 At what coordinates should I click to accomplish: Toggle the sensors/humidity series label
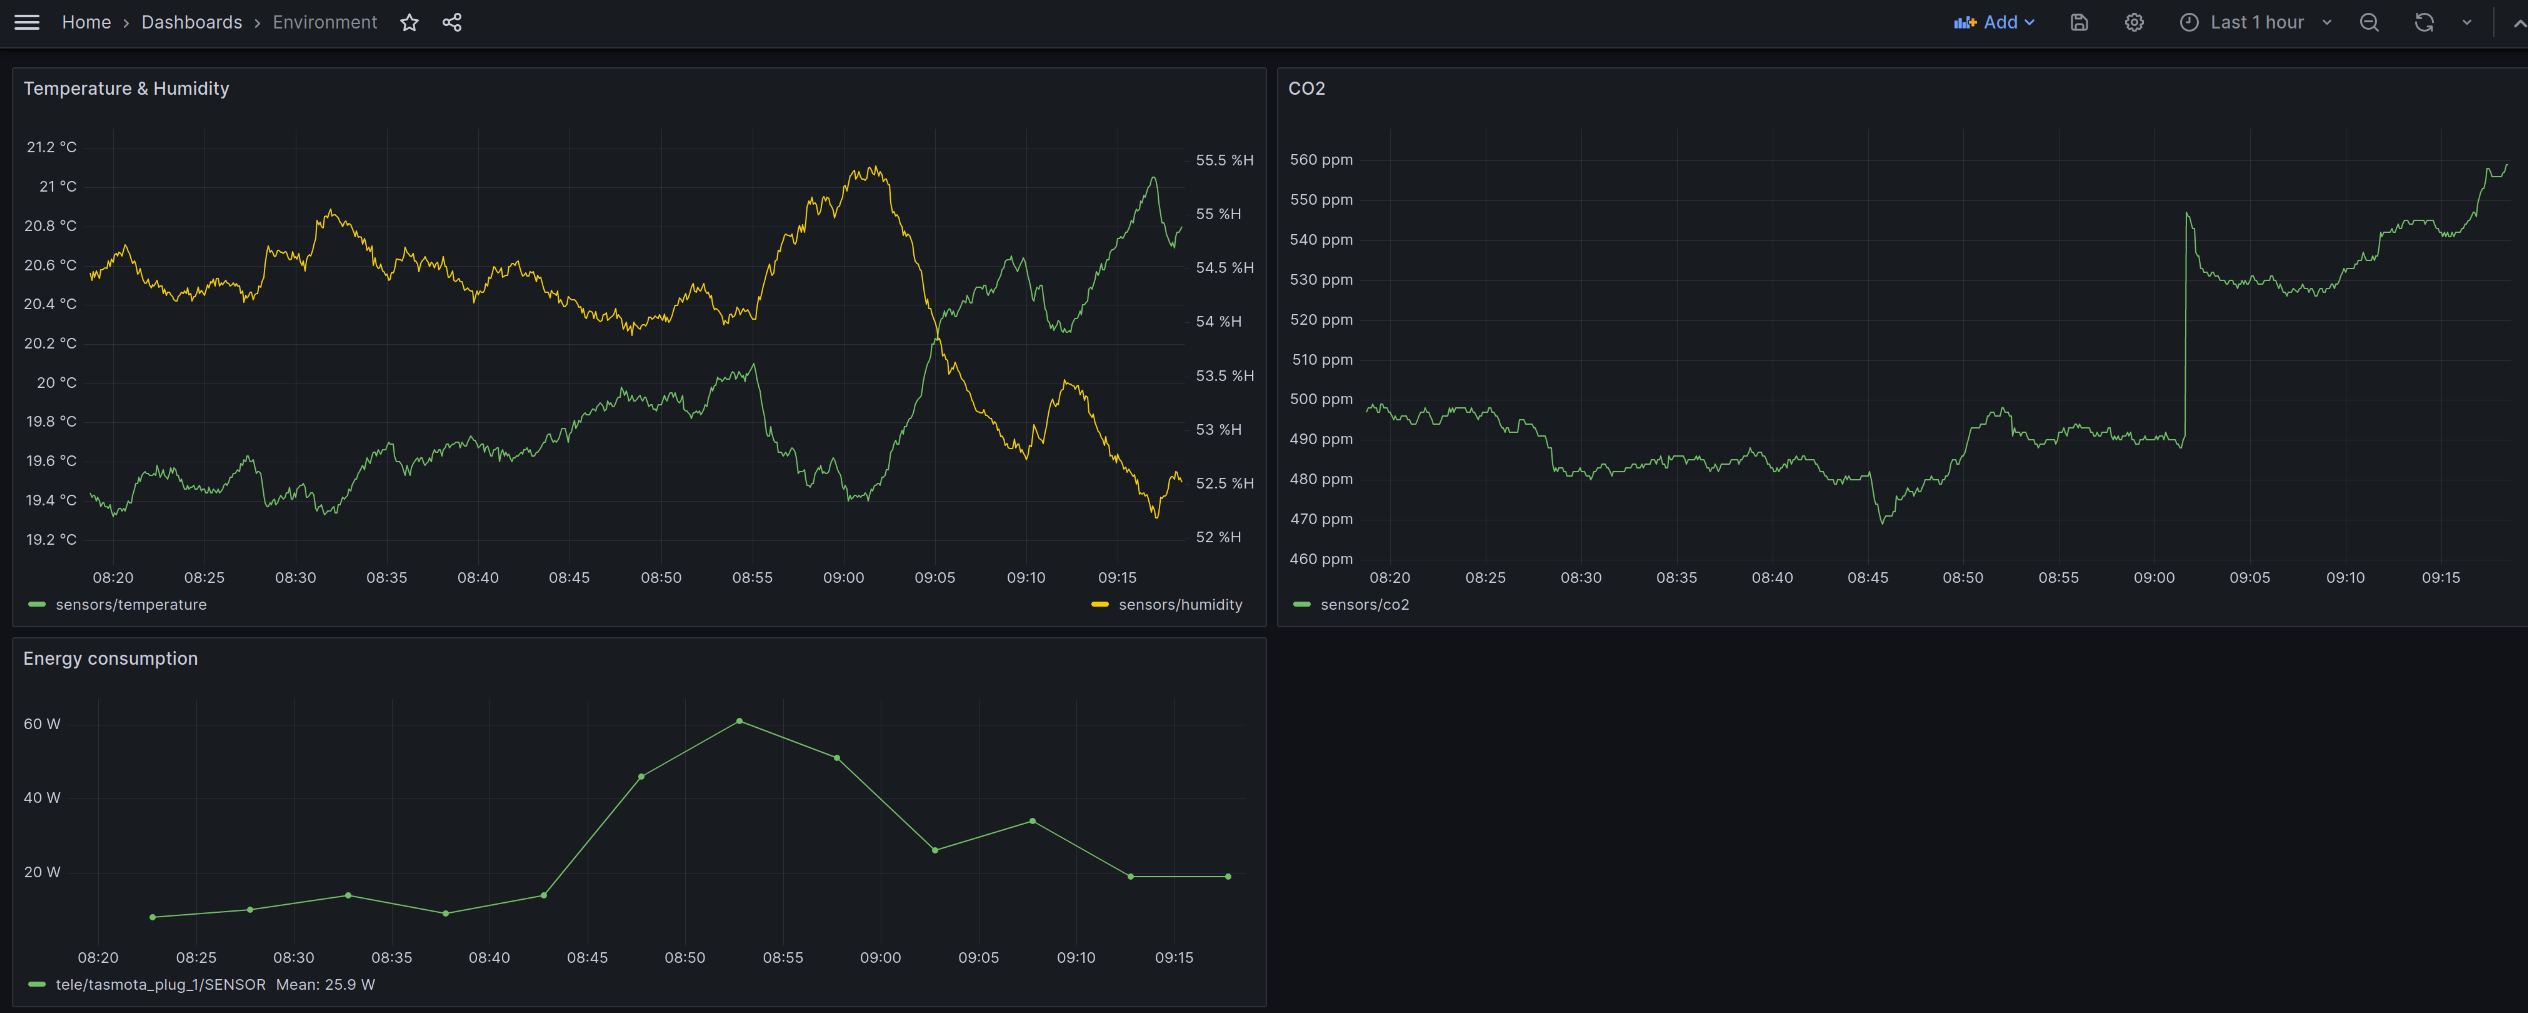[x=1180, y=605]
